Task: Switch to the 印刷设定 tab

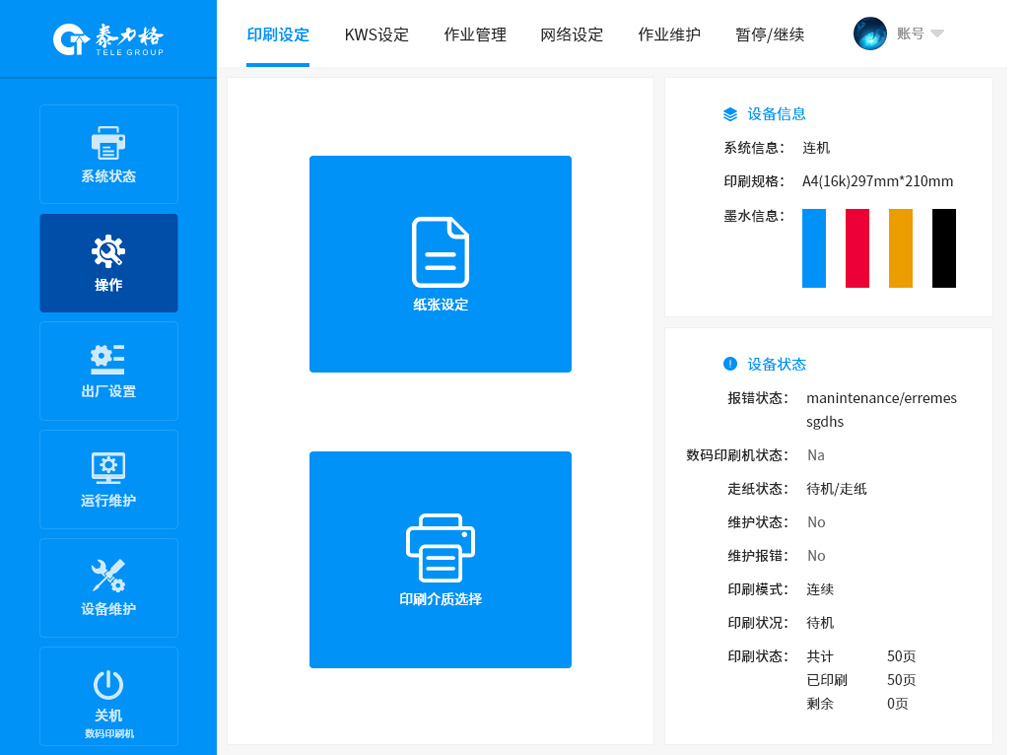Action: tap(278, 35)
